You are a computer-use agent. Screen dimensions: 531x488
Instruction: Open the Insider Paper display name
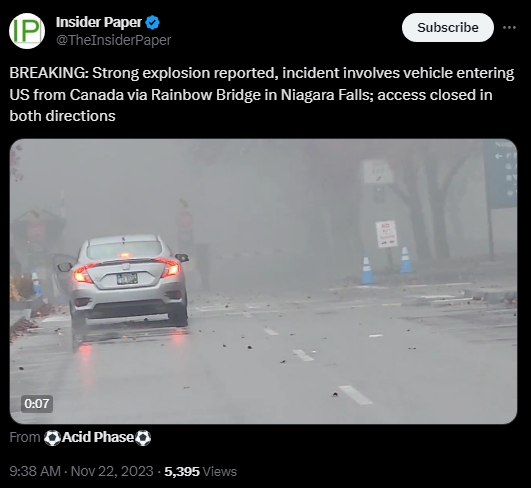(x=99, y=22)
